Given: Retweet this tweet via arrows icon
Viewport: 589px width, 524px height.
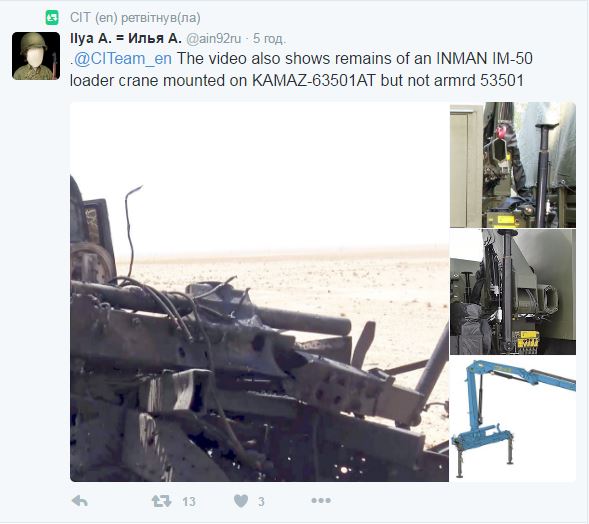Looking at the screenshot, I should (x=162, y=501).
